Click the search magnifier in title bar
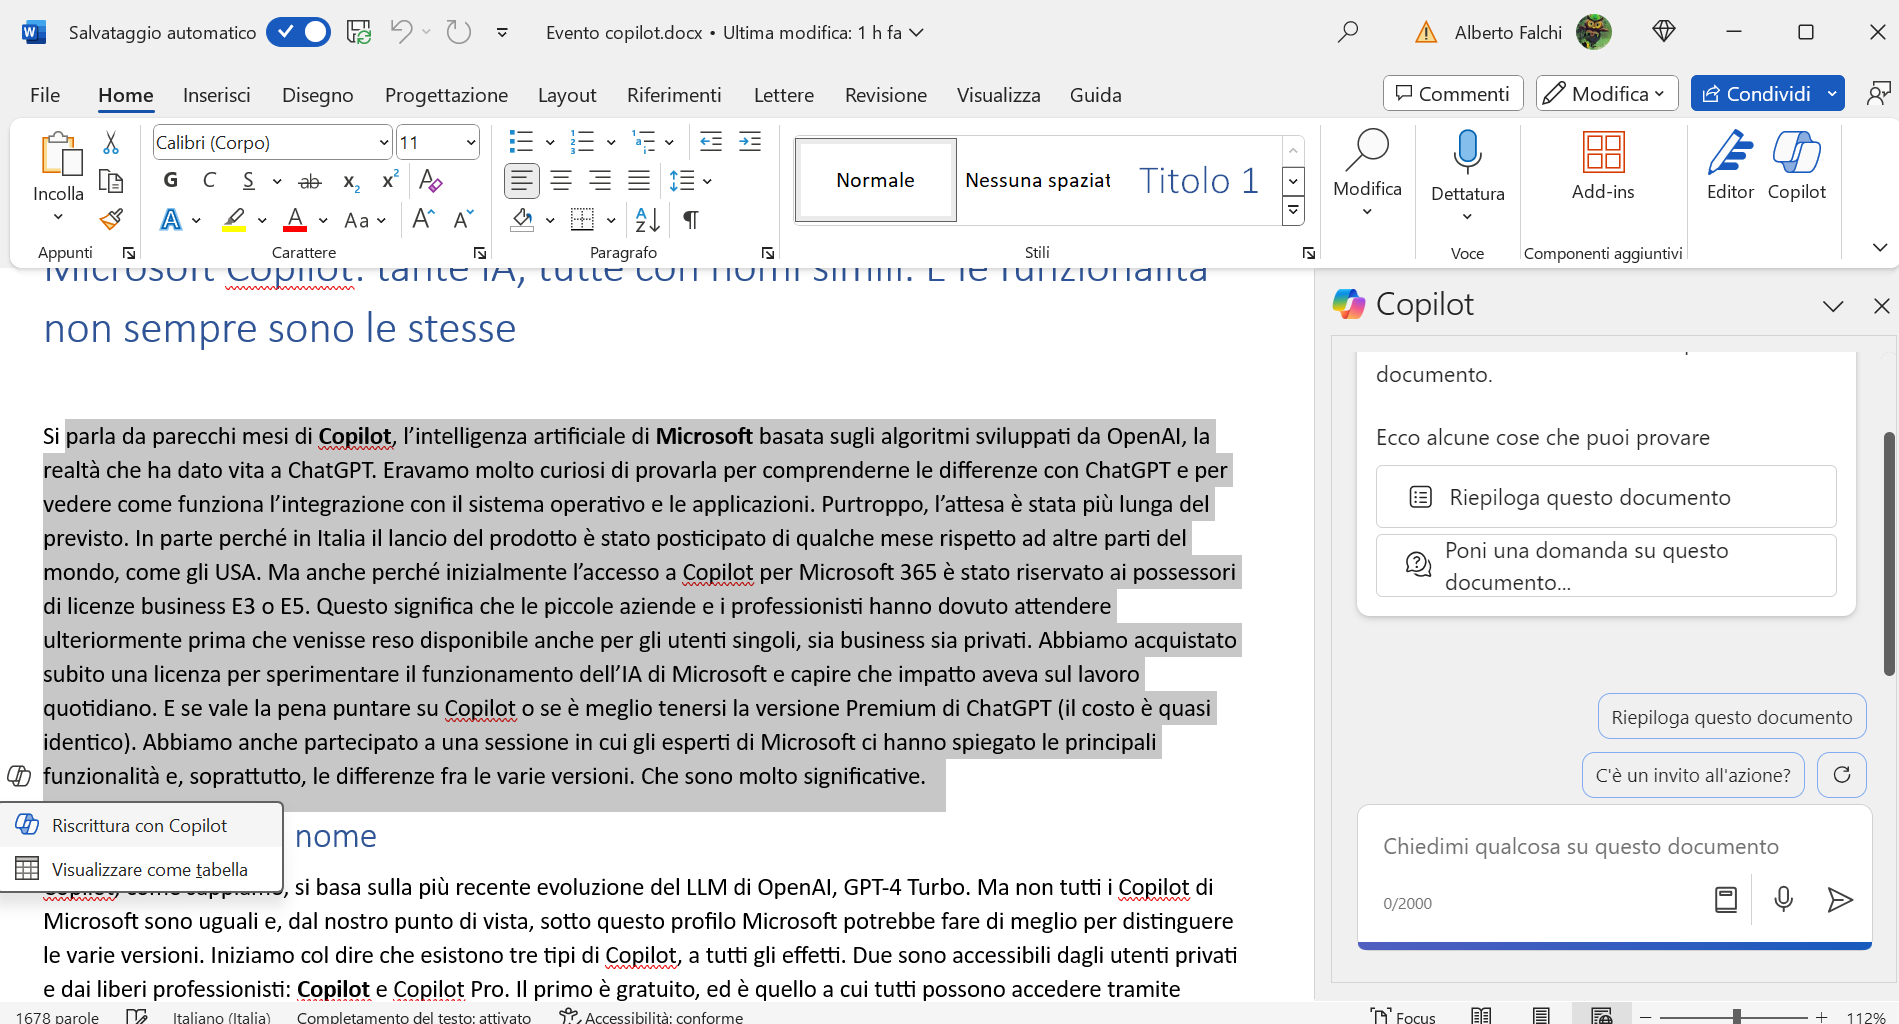The image size is (1899, 1024). tap(1348, 32)
